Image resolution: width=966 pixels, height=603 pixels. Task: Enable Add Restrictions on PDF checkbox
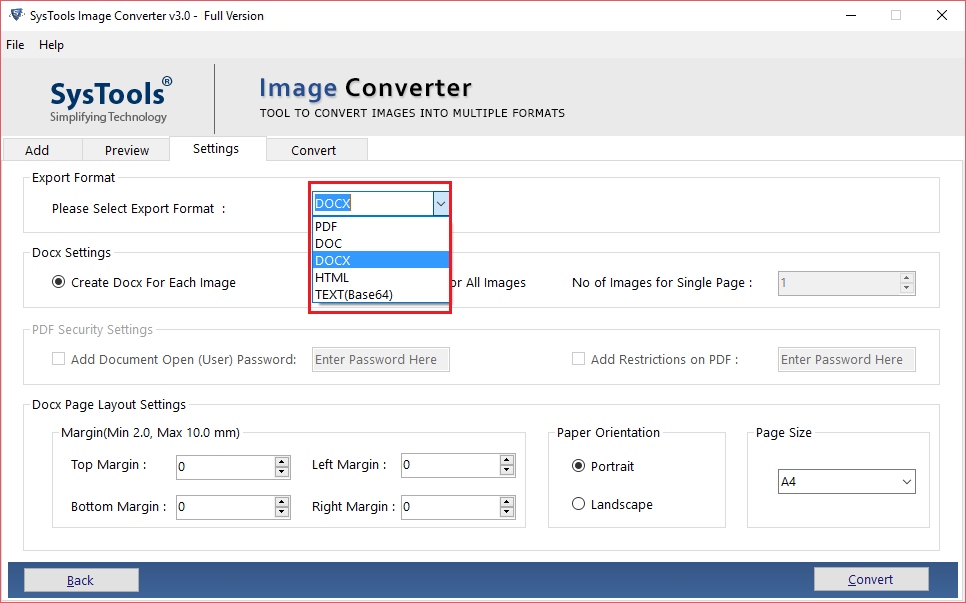[x=578, y=358]
